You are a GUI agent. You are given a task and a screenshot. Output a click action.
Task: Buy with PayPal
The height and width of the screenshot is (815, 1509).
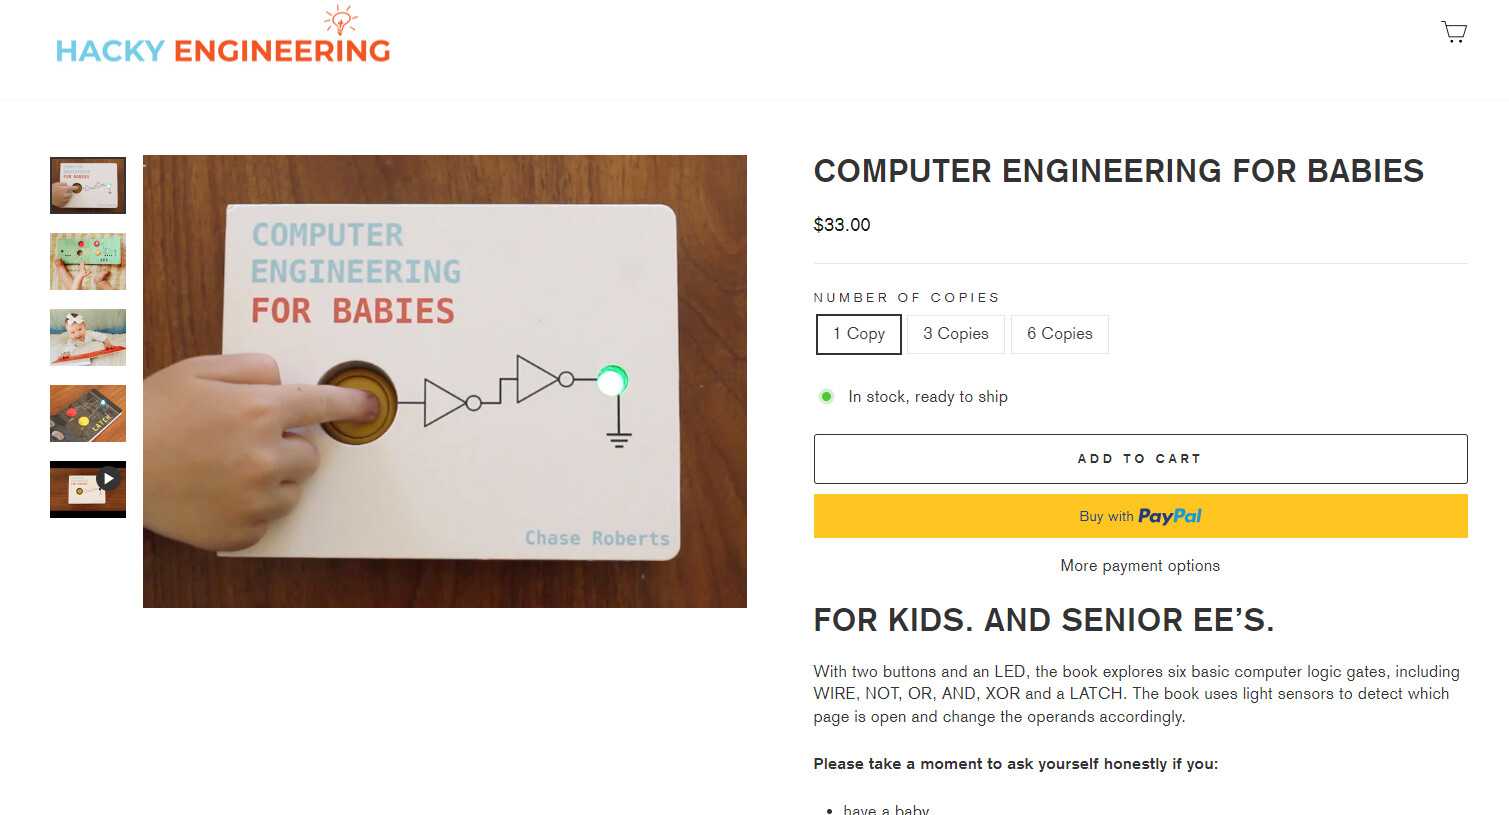1140,516
